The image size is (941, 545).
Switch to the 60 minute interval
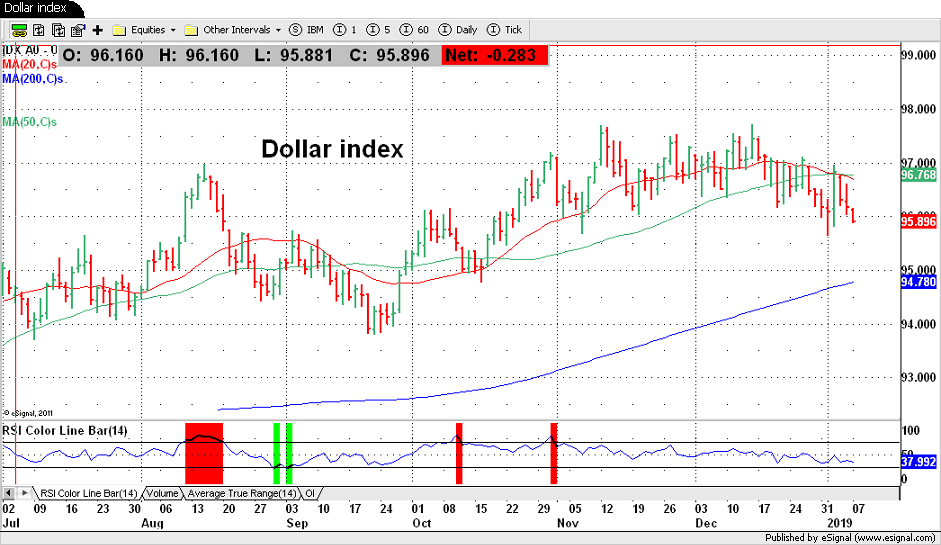(x=414, y=29)
